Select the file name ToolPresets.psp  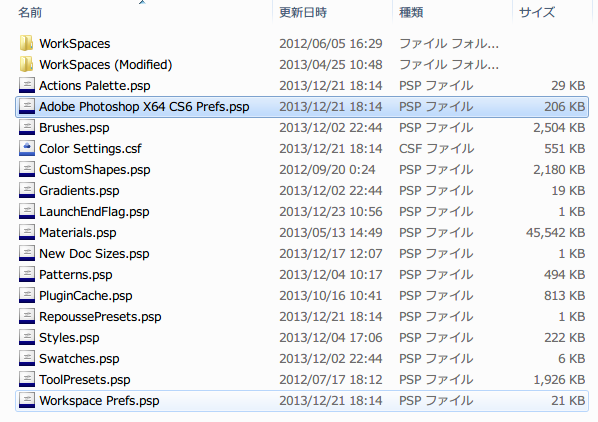pyautogui.click(x=85, y=379)
